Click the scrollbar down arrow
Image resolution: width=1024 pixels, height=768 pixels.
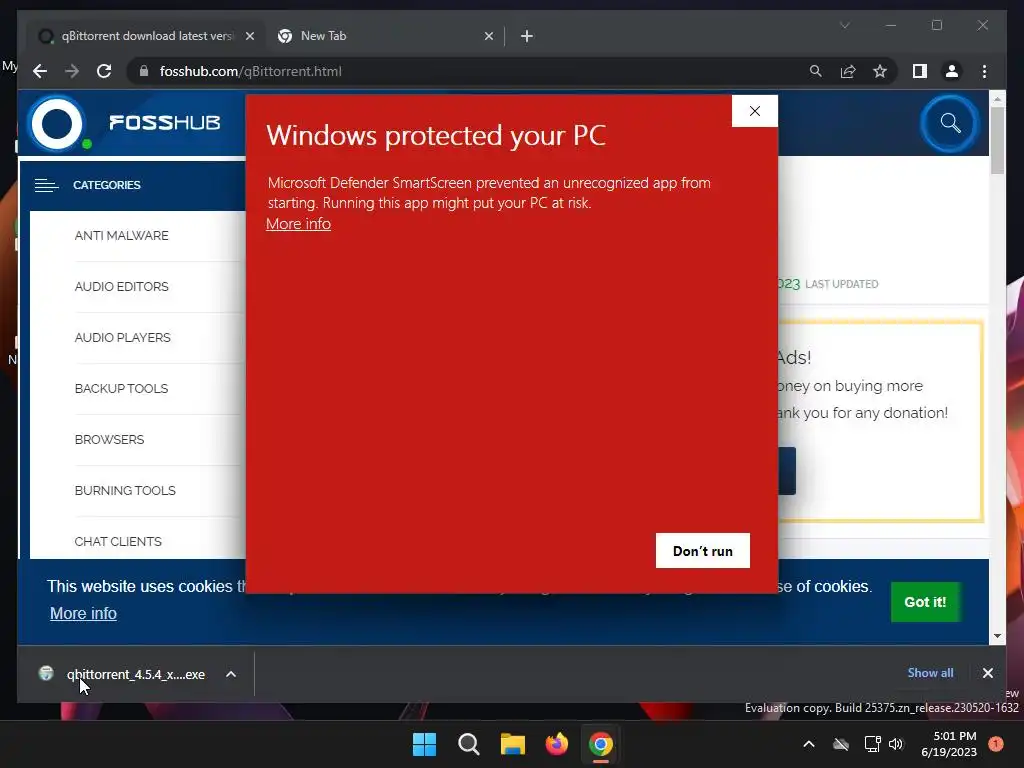coord(997,635)
